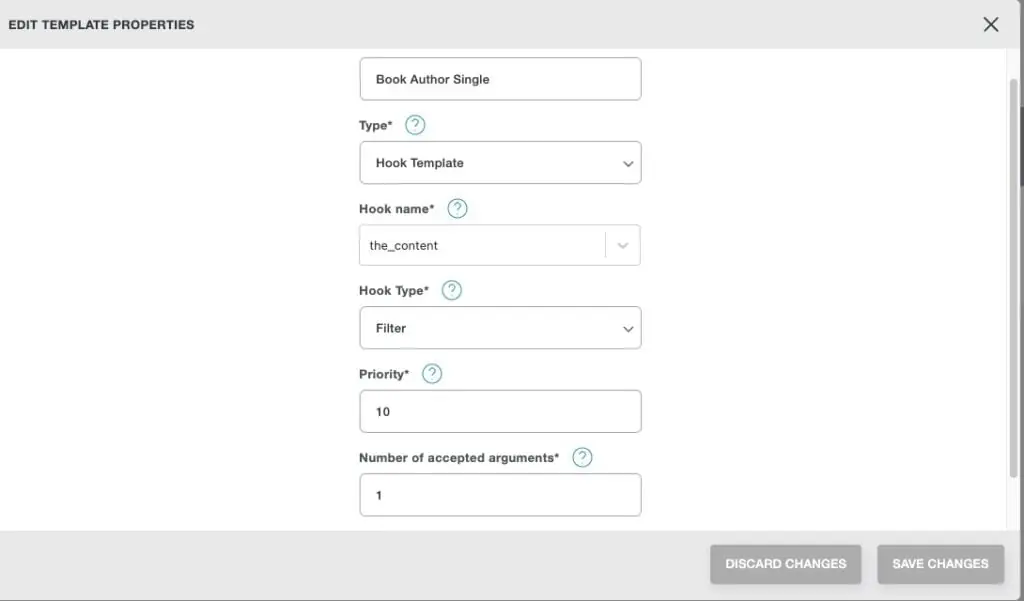The image size is (1024, 601).
Task: Open the Type dropdown showing Hook Template
Action: (x=500, y=163)
